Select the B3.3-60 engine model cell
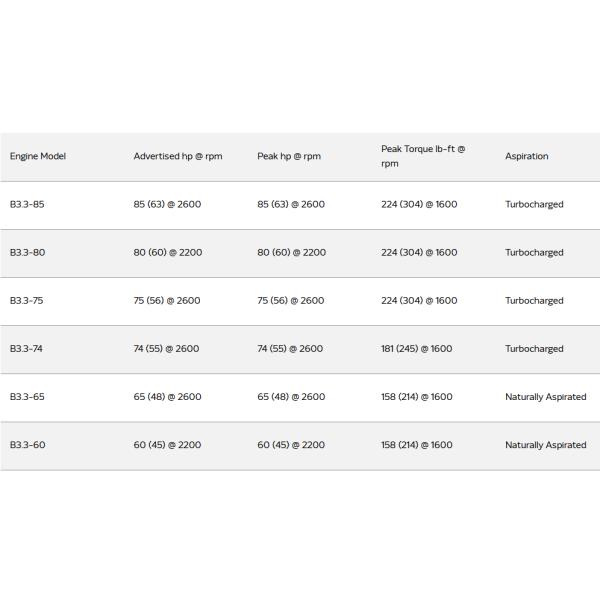This screenshot has width=600, height=600. click(x=28, y=445)
